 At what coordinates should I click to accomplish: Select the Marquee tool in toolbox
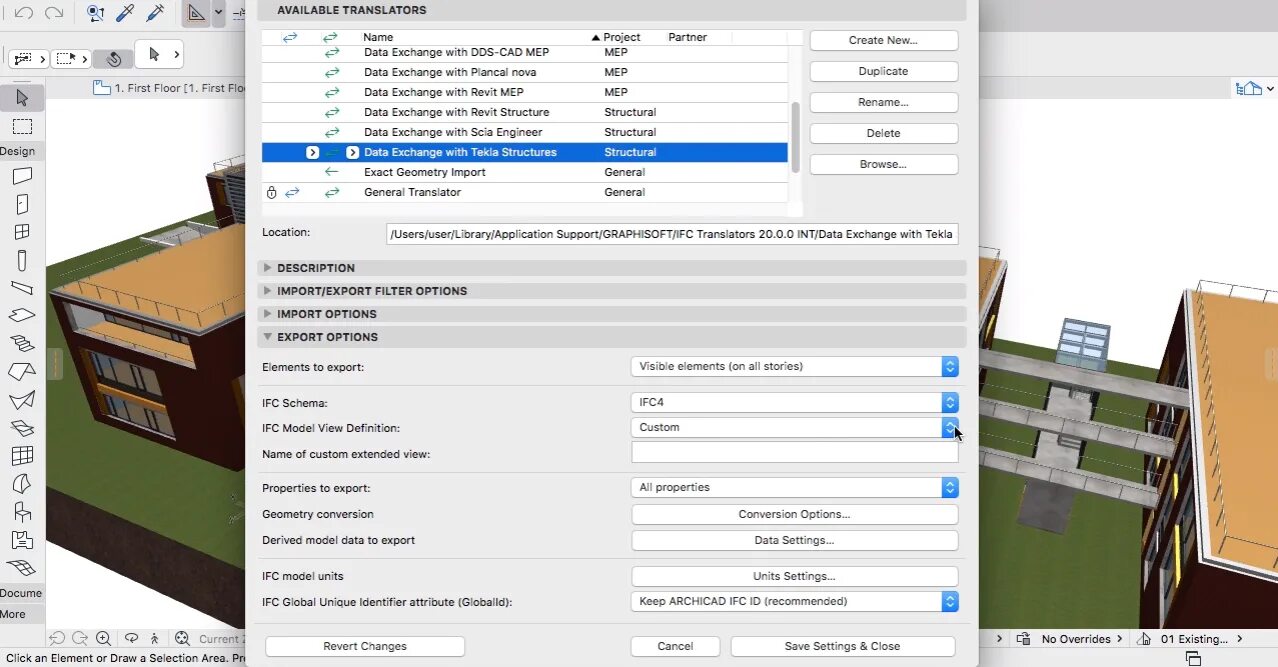[x=22, y=127]
